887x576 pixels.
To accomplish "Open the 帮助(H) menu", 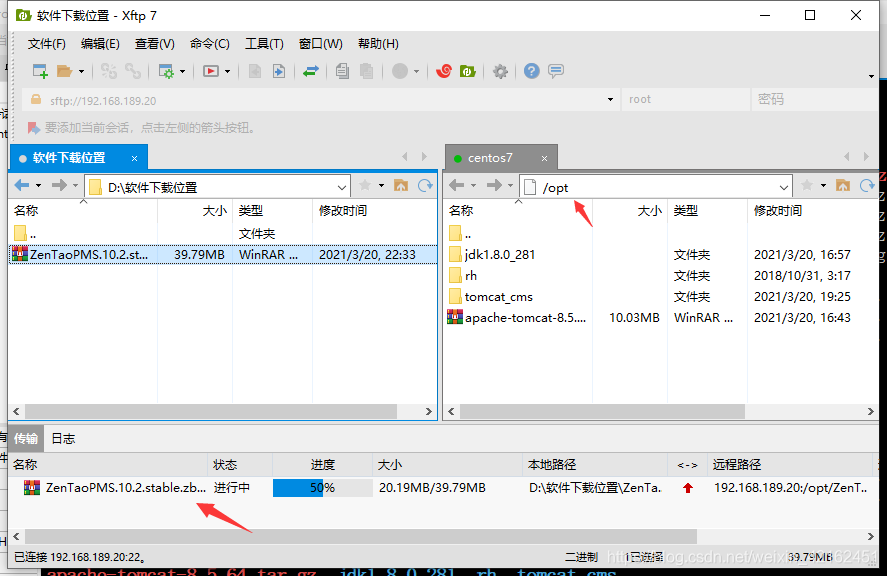I will pyautogui.click(x=378, y=44).
